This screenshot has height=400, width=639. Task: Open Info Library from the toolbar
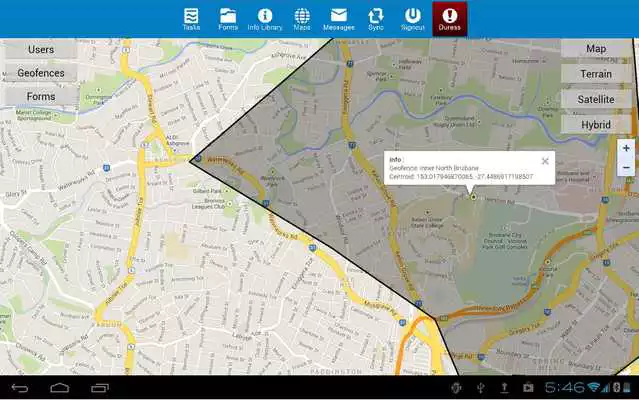point(265,18)
